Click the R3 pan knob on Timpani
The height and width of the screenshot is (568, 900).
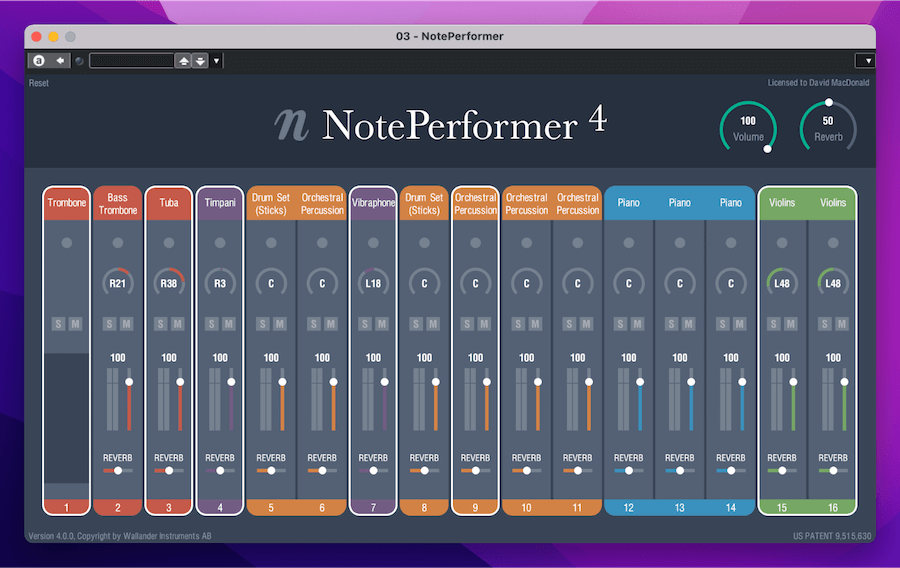[x=220, y=283]
